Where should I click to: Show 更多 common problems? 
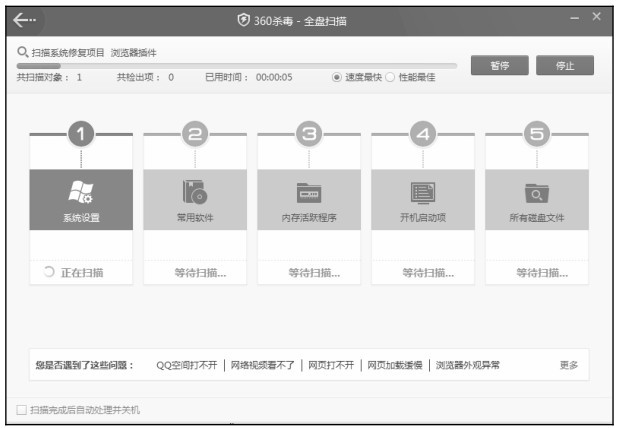click(x=569, y=365)
